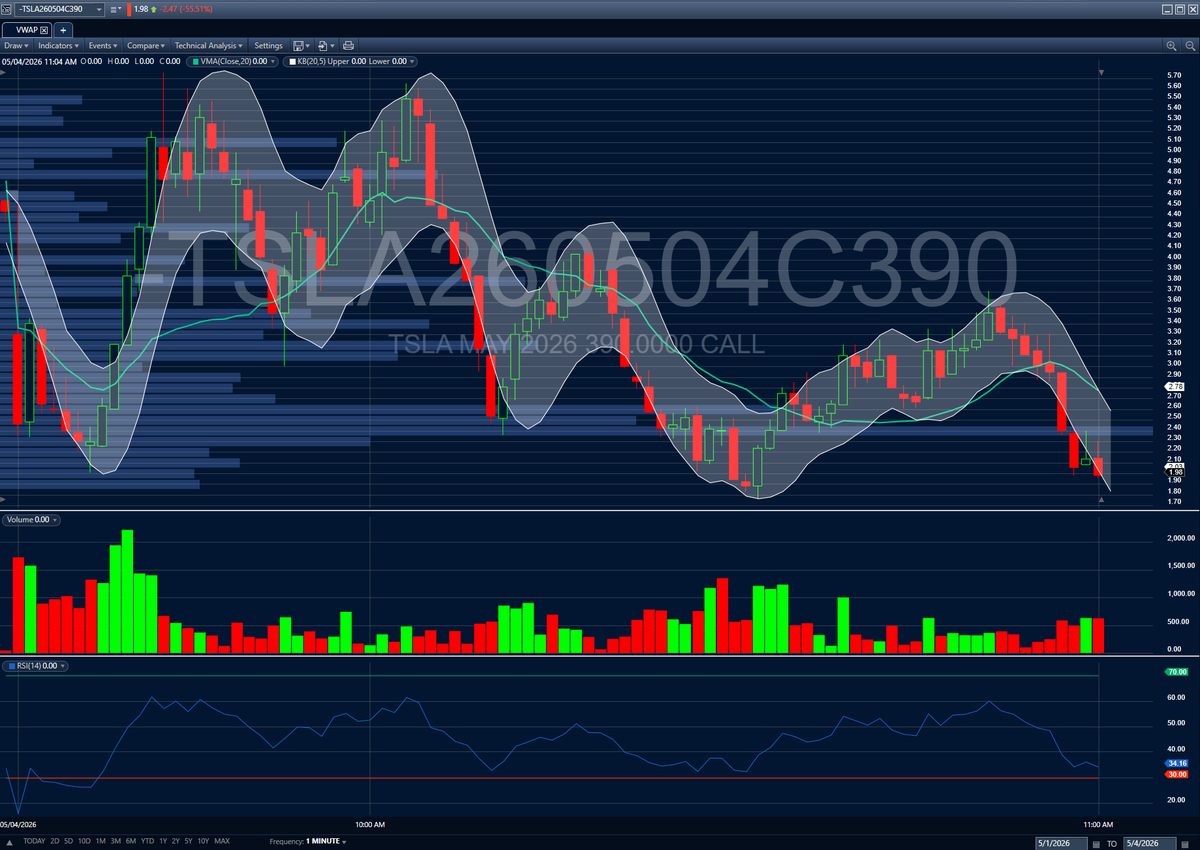This screenshot has width=1200, height=850.
Task: Select the 5D time range
Action: tap(68, 841)
